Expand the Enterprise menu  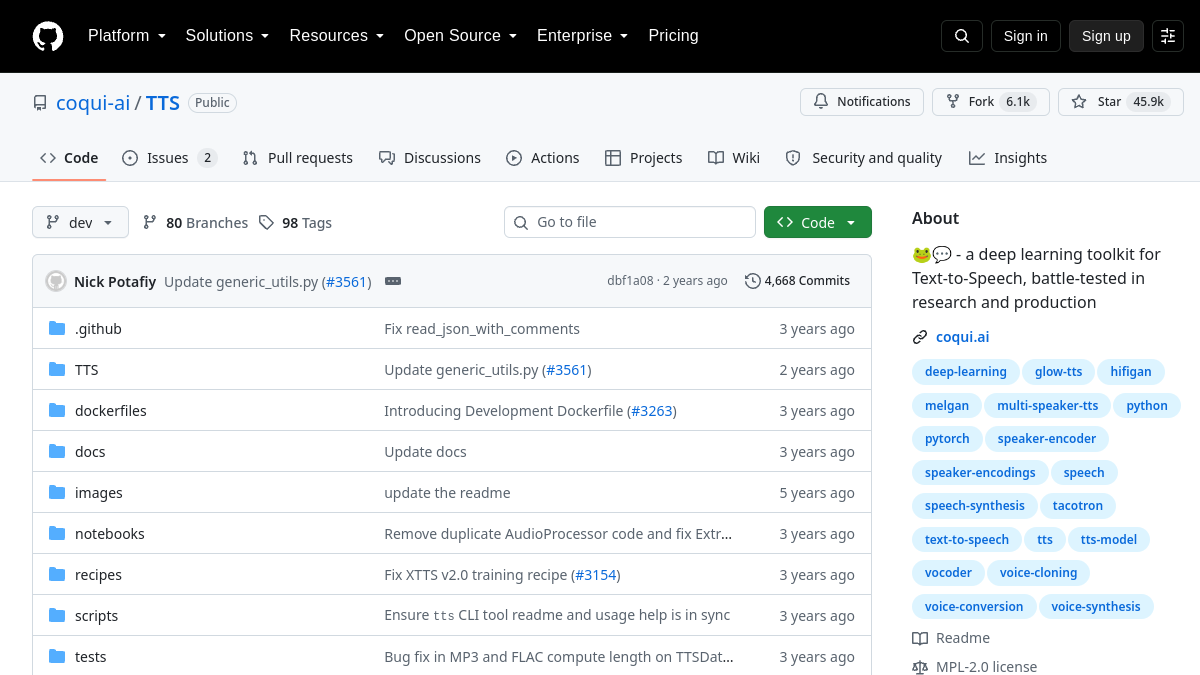pyautogui.click(x=582, y=36)
